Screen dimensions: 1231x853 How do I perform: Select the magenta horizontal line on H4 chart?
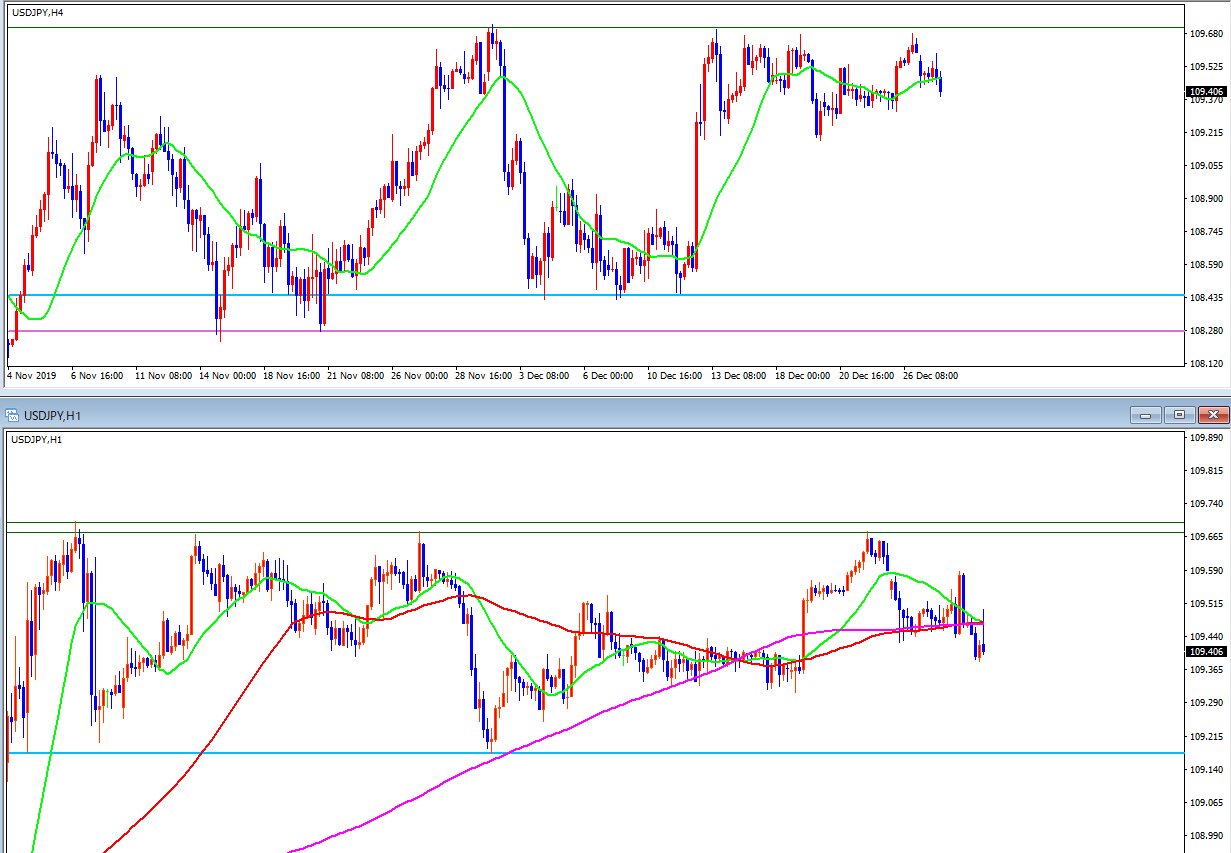tap(595, 331)
